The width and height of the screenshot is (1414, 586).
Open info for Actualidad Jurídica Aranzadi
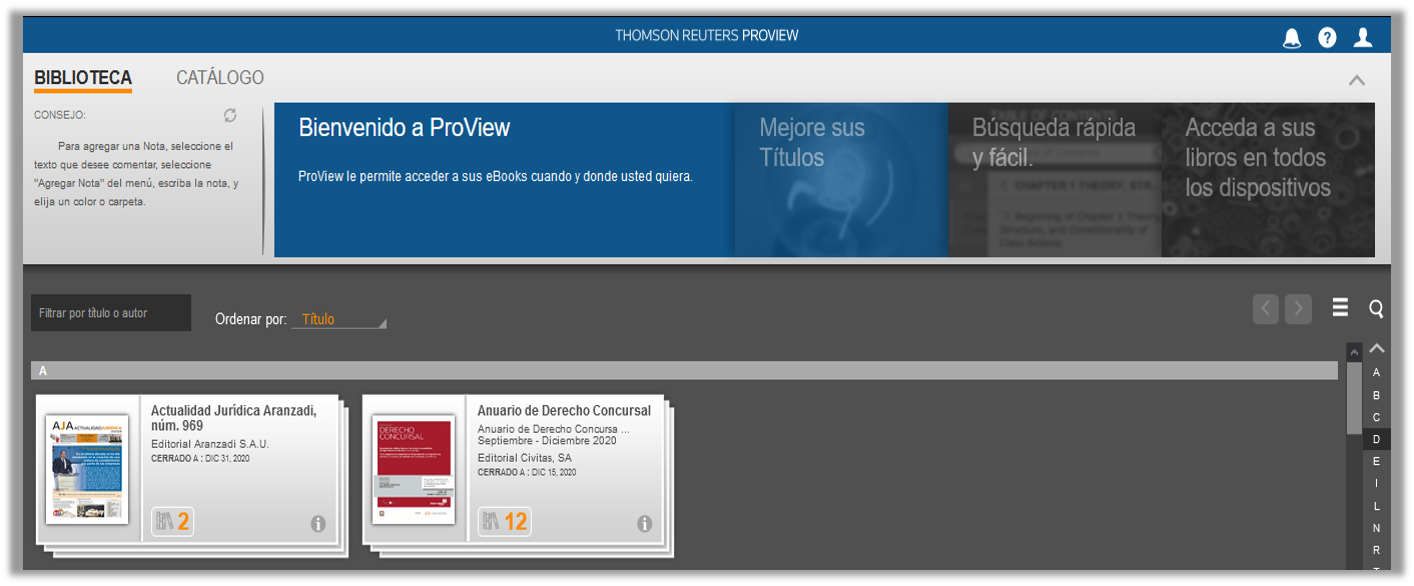click(x=318, y=523)
